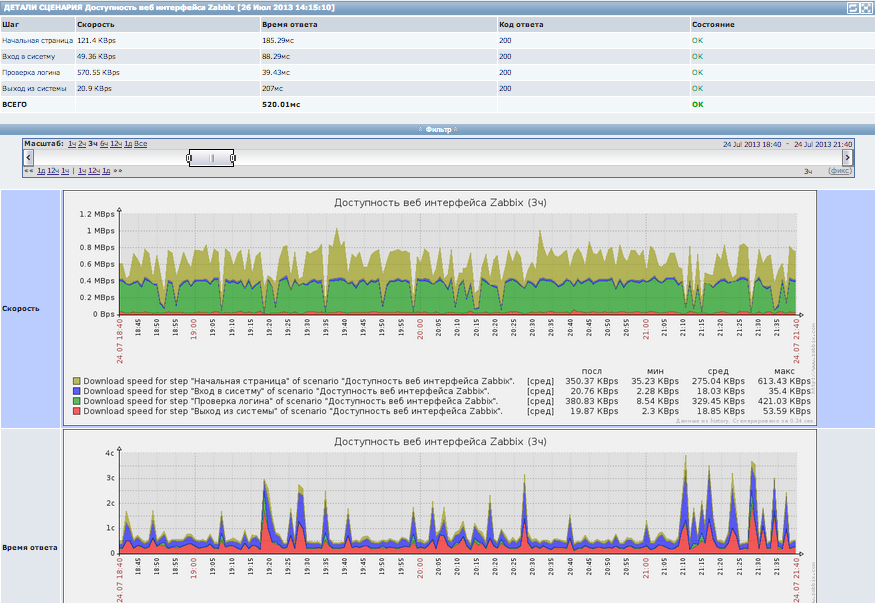Collapse the Фильтр bar
875x603 pixels.
pos(438,129)
